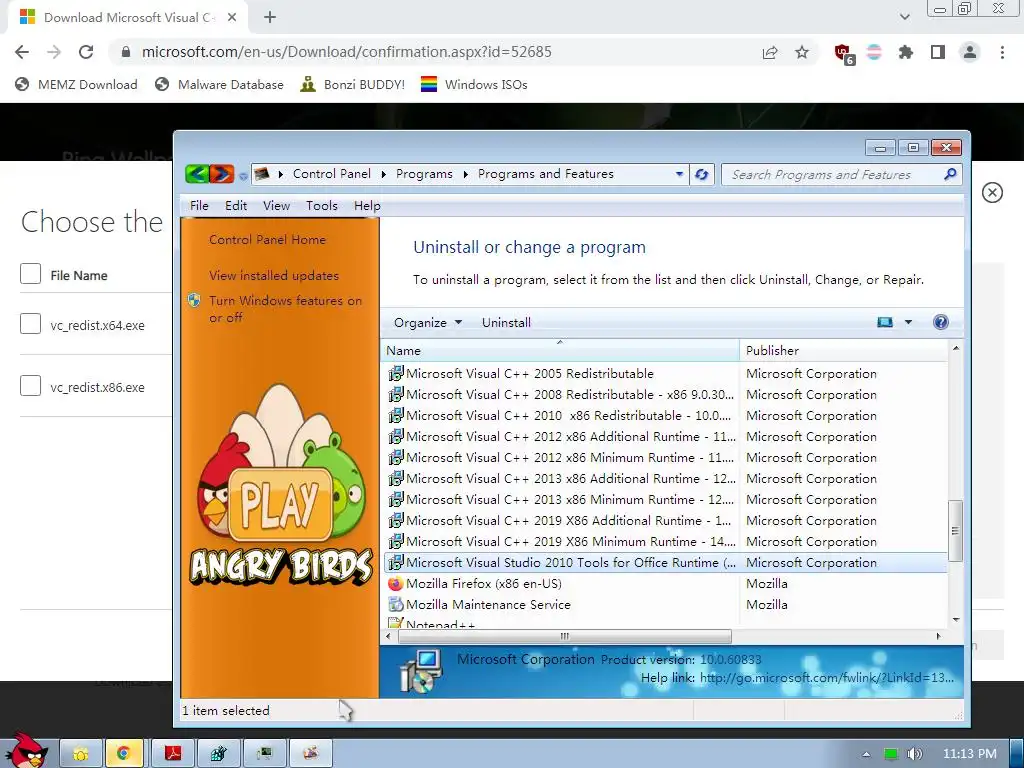Open the Adobe PDF taskbar icon
Screen dimensions: 1024x768
(x=173, y=754)
